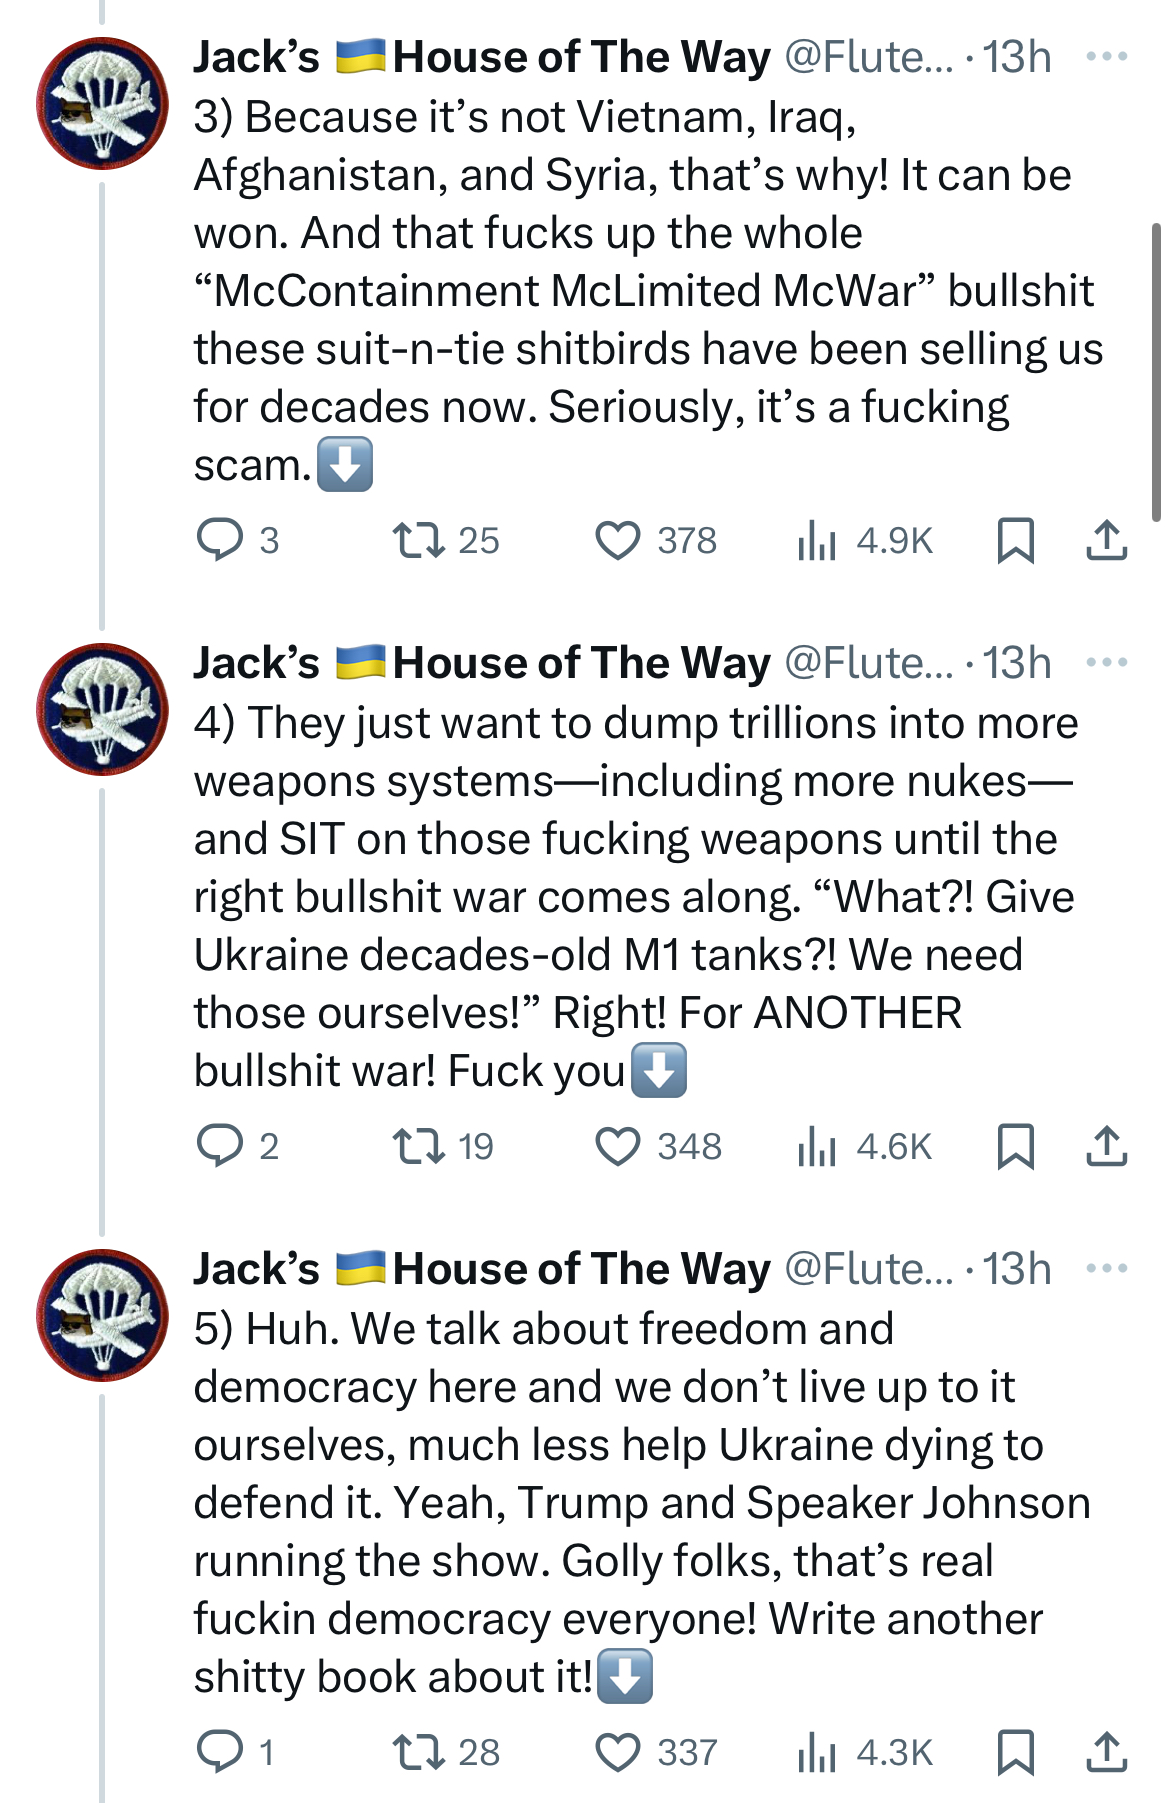Retweet the McContainment McWar tweet

click(419, 540)
